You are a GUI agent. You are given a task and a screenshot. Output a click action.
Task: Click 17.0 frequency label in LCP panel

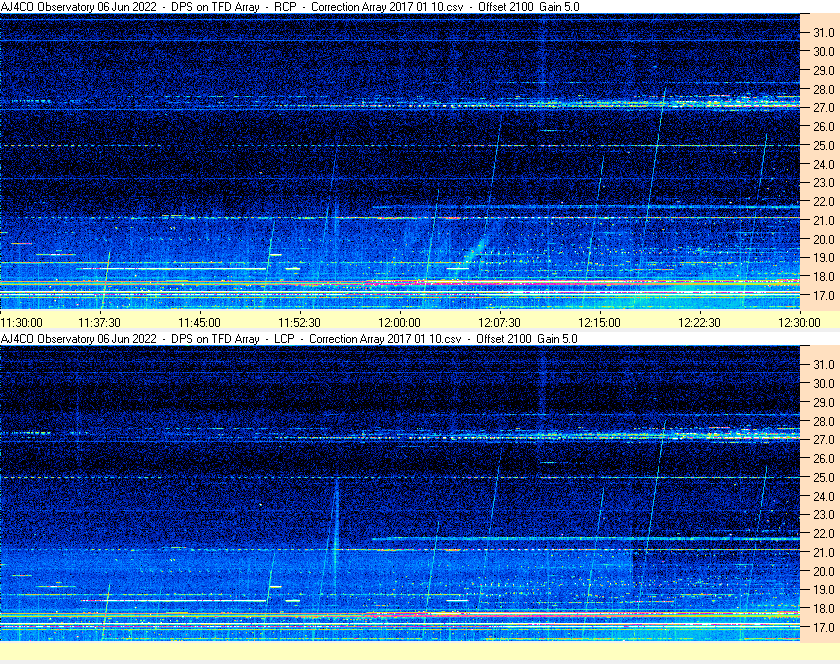(823, 628)
